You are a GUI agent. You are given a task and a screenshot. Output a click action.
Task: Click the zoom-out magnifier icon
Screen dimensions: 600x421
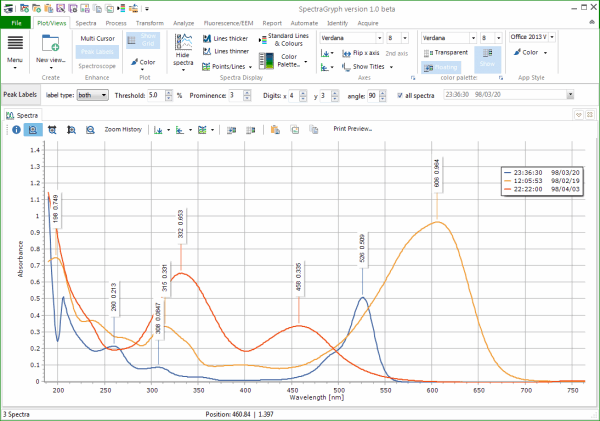point(90,130)
